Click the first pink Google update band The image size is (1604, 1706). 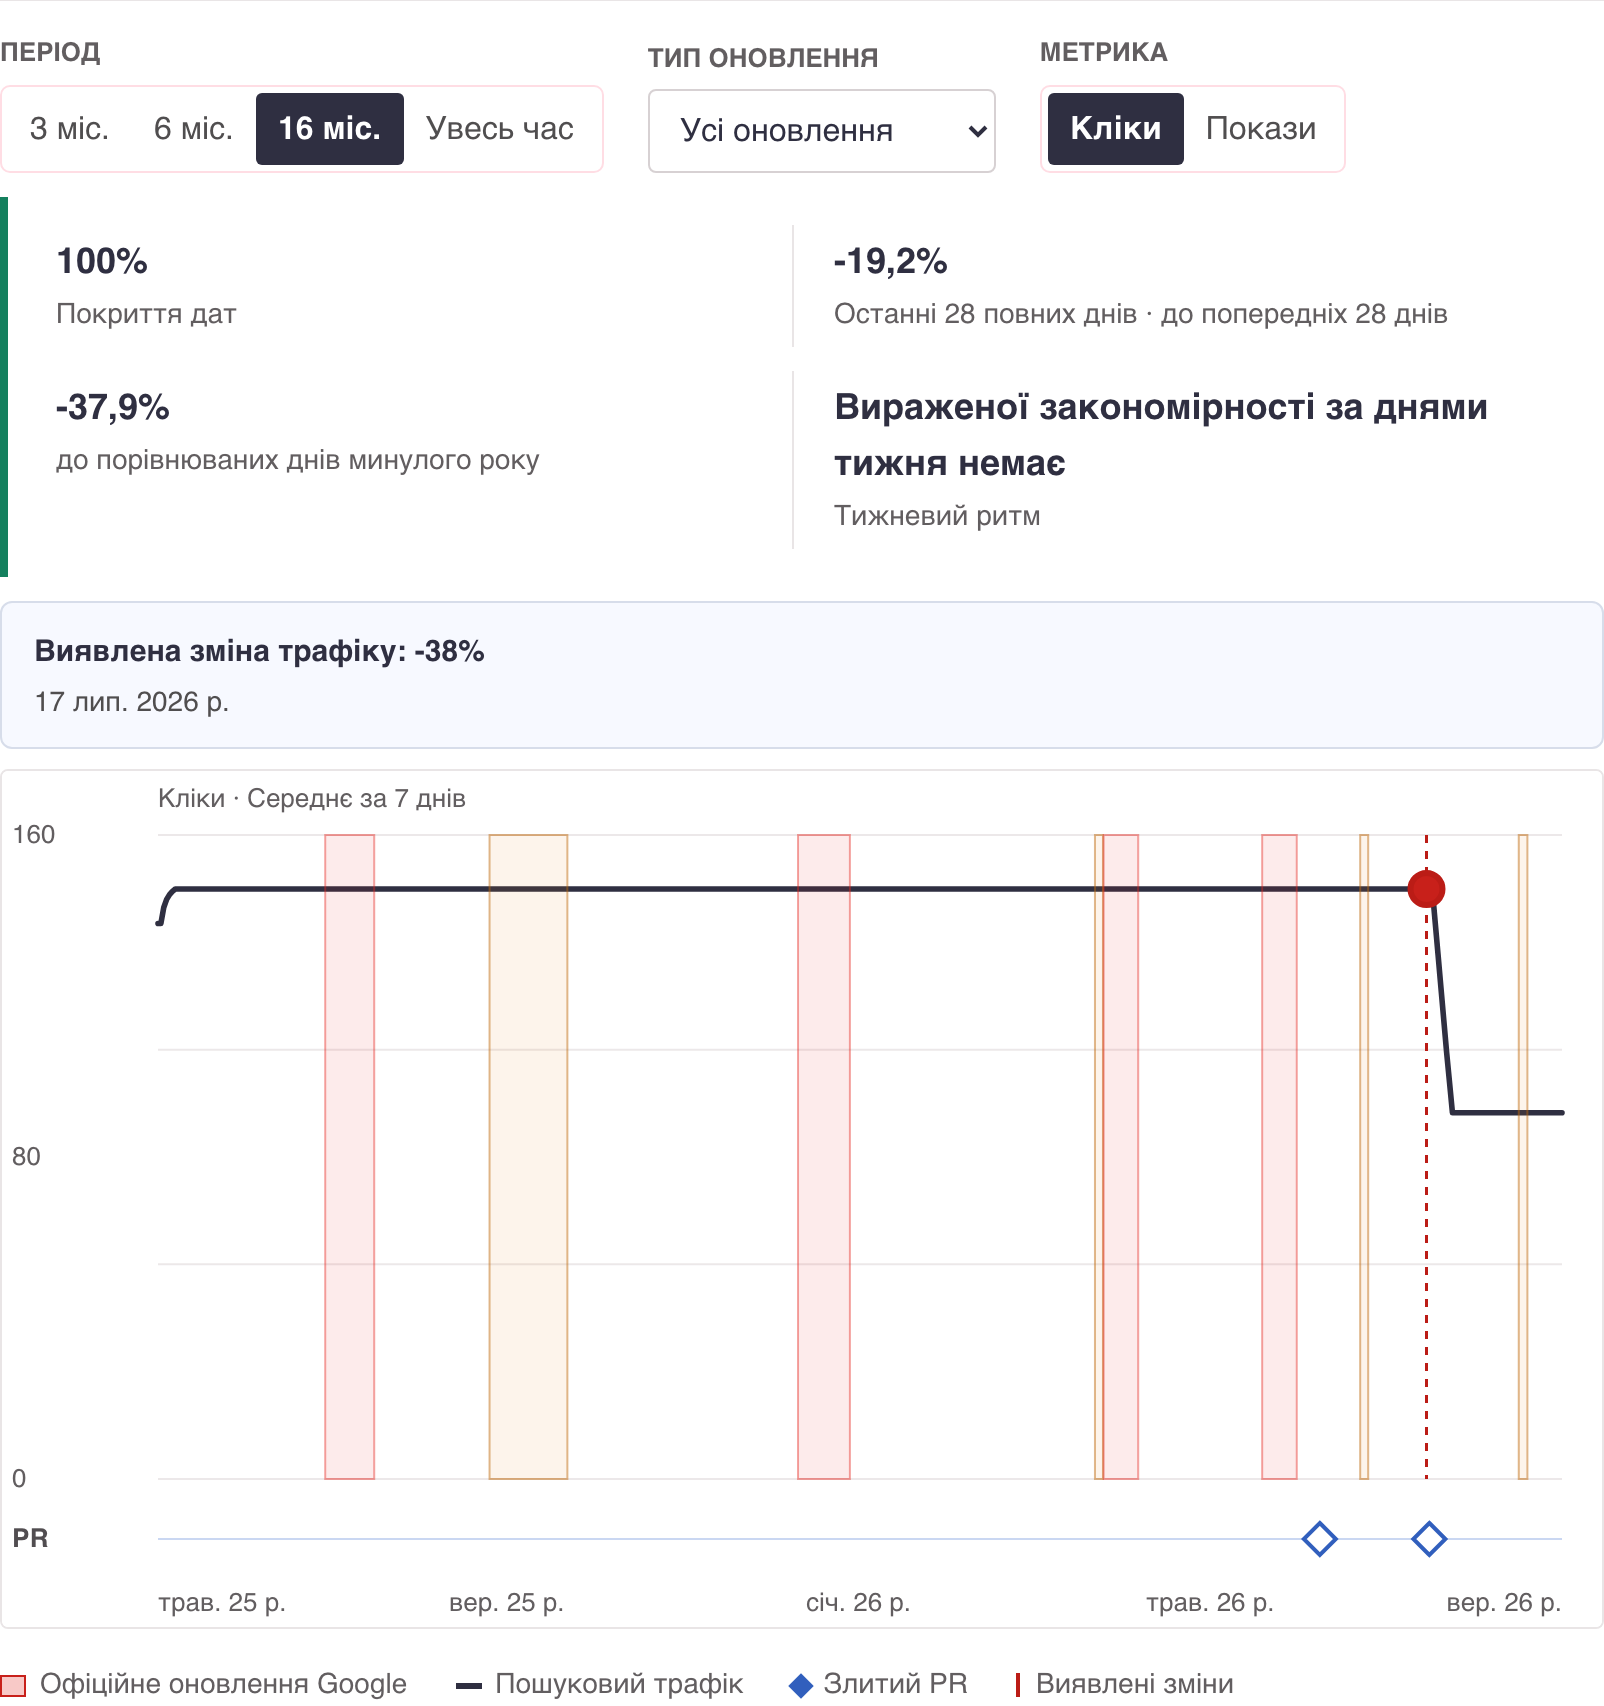tap(350, 1157)
